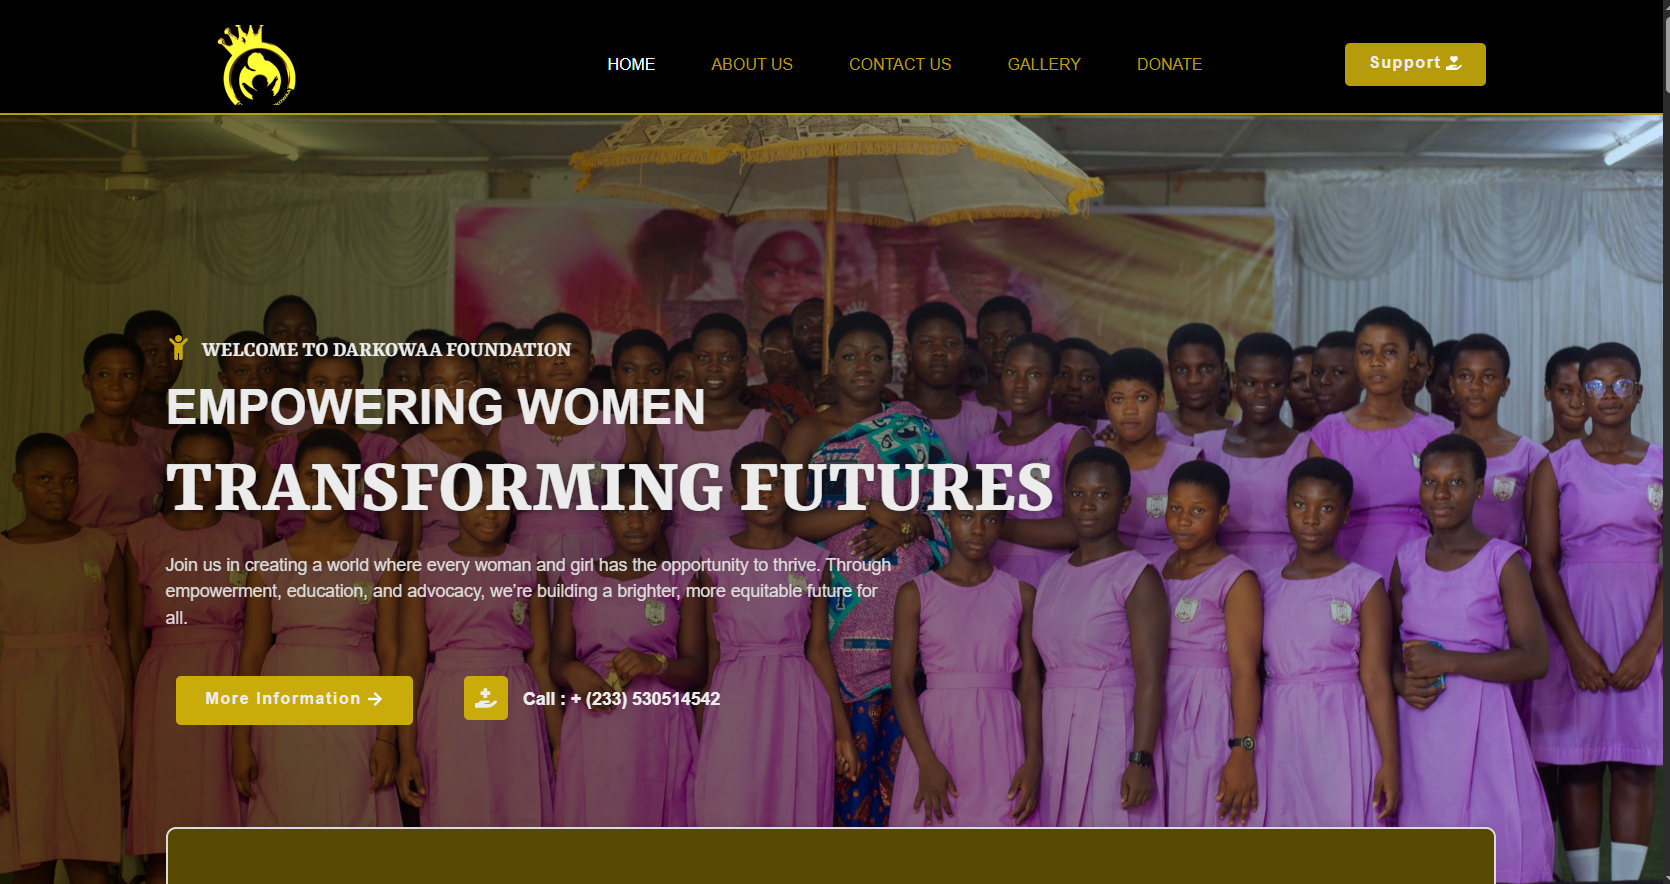Image resolution: width=1670 pixels, height=884 pixels.
Task: Click the WELCOME TO DARKOWAA FOUNDATION text
Action: tap(386, 350)
